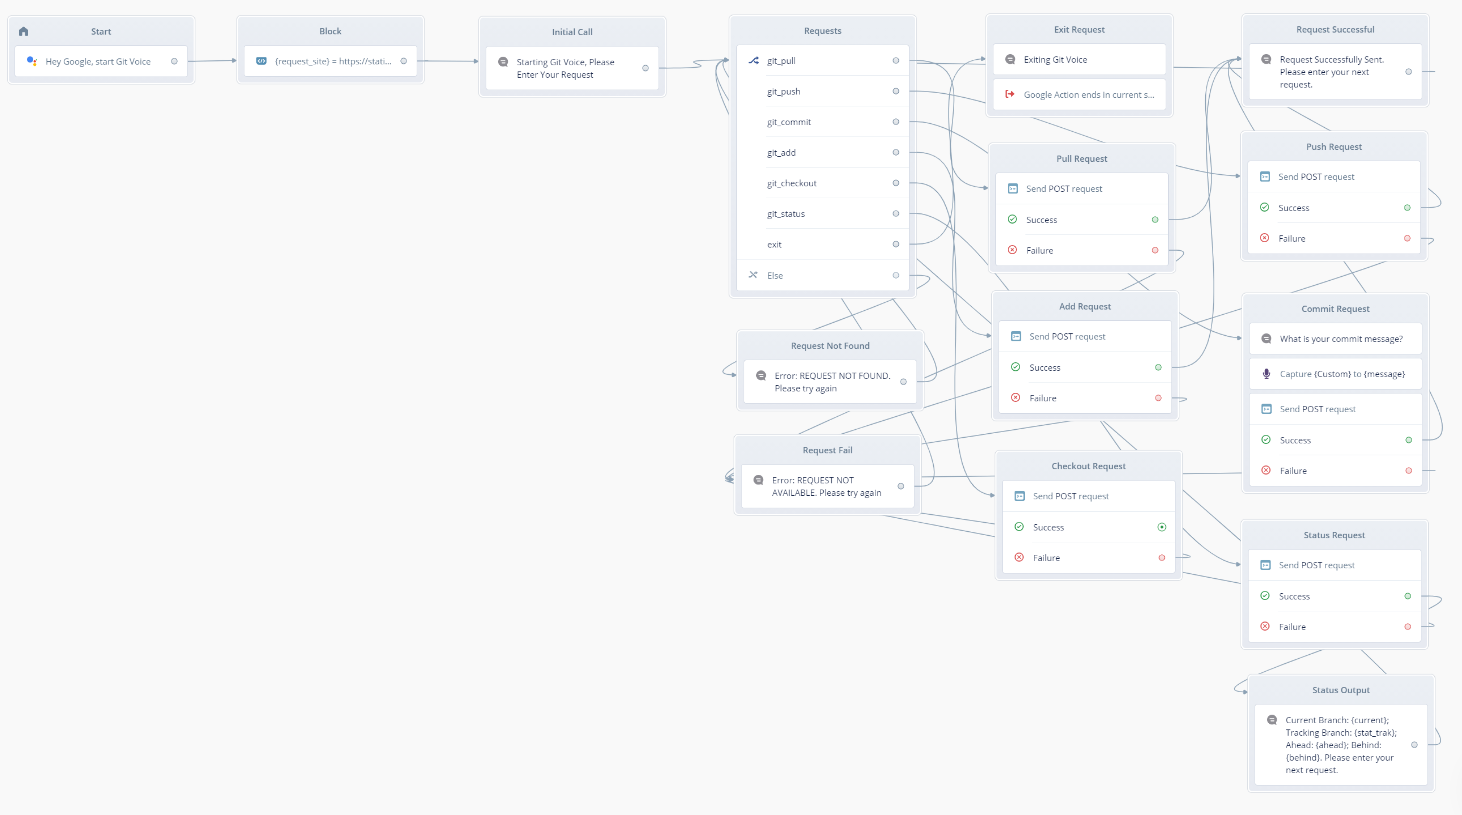Click Commit Request Failure output port
Screen dimensions: 1462x815
click(1409, 470)
